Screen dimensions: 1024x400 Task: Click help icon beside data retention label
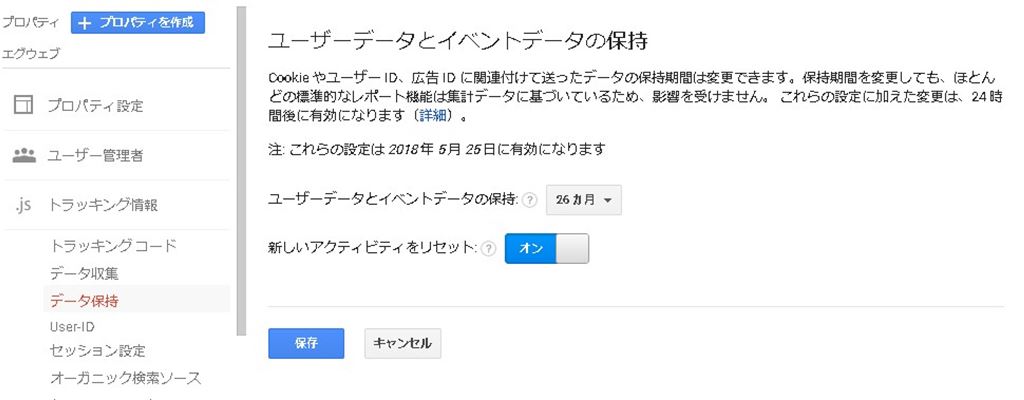point(530,201)
